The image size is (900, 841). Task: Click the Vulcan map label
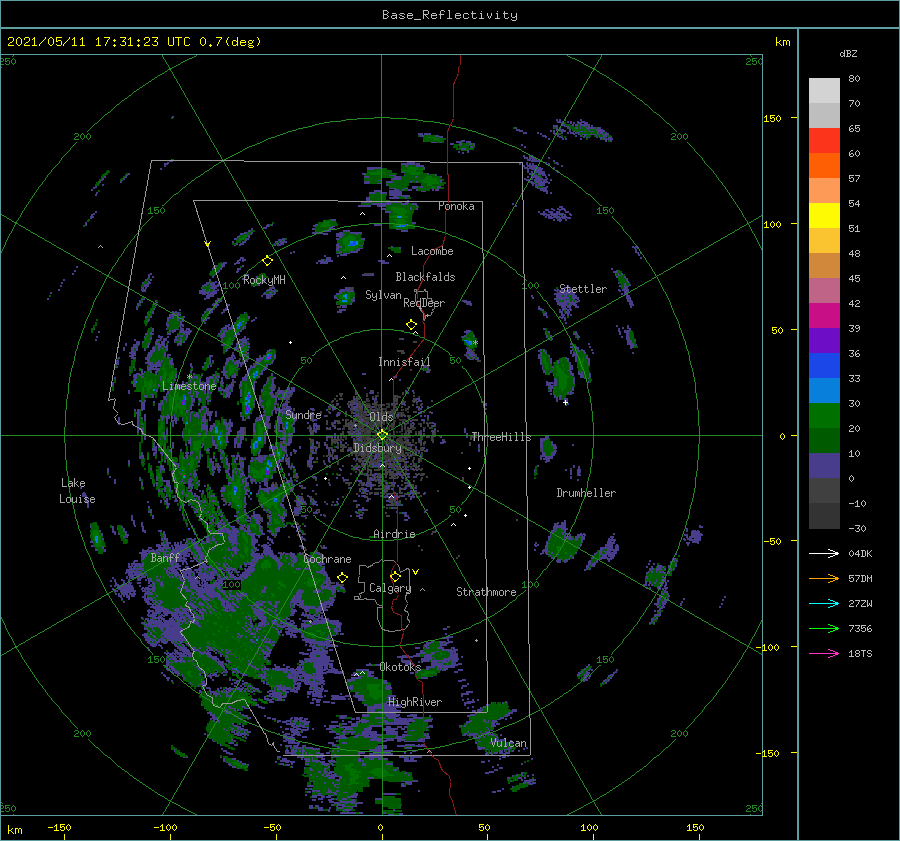[x=508, y=743]
